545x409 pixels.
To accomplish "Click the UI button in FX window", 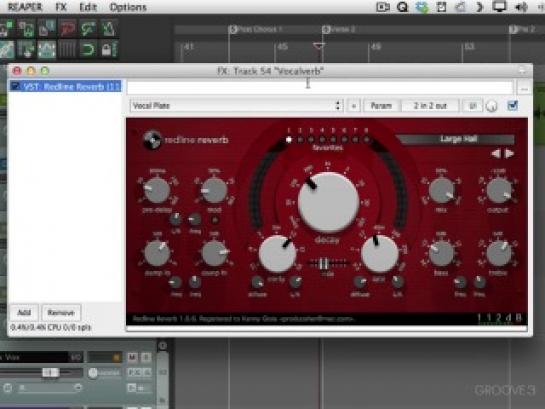I will 472,106.
